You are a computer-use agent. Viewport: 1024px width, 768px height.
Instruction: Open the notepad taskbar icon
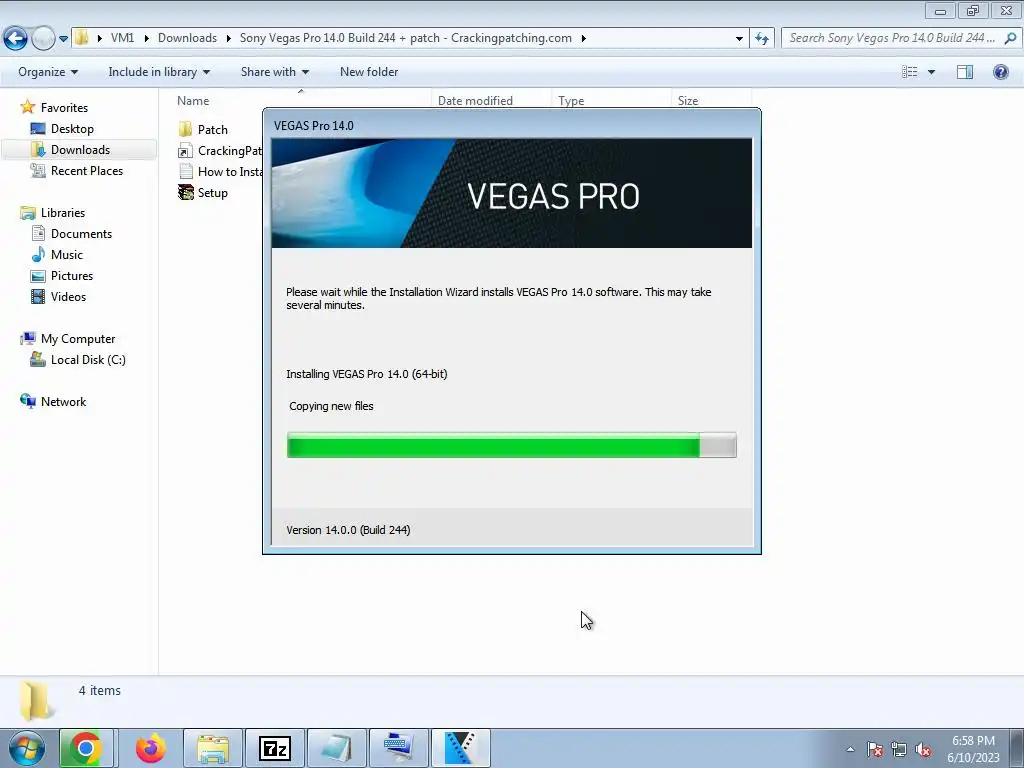tap(336, 748)
